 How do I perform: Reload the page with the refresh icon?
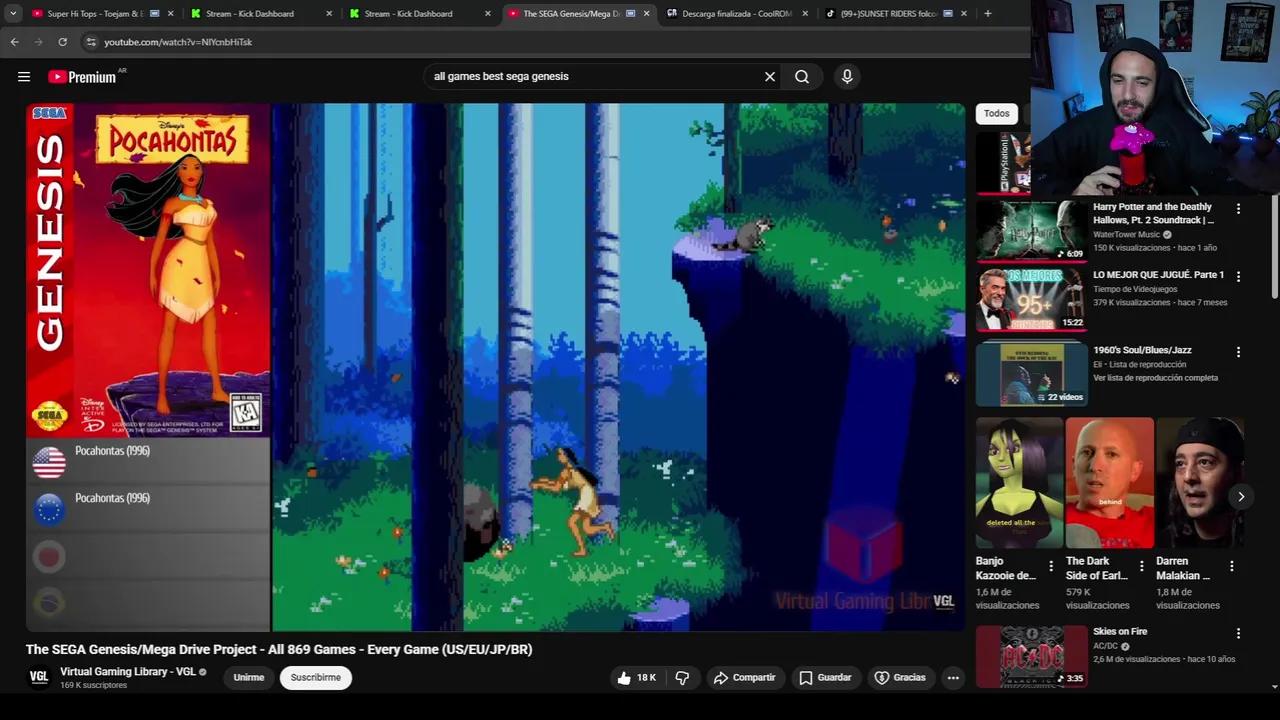pos(62,42)
